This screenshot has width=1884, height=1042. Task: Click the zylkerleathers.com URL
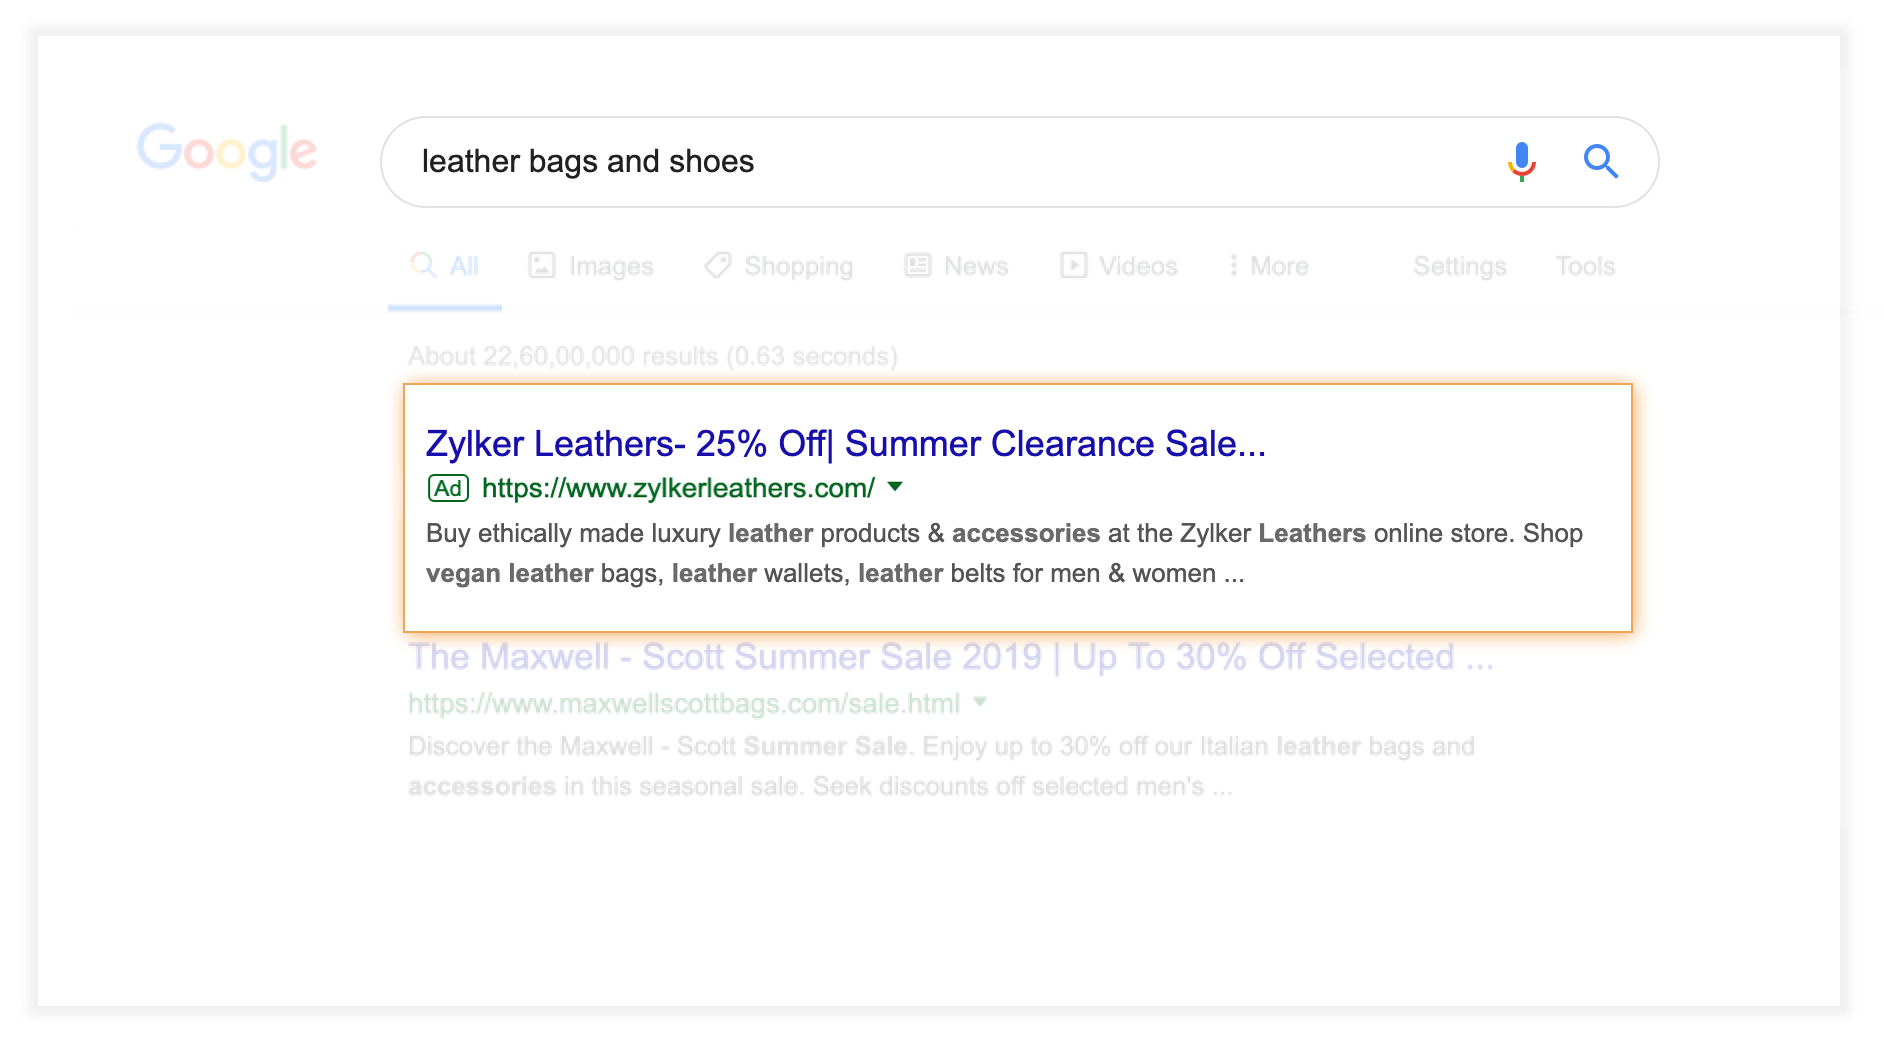click(678, 488)
